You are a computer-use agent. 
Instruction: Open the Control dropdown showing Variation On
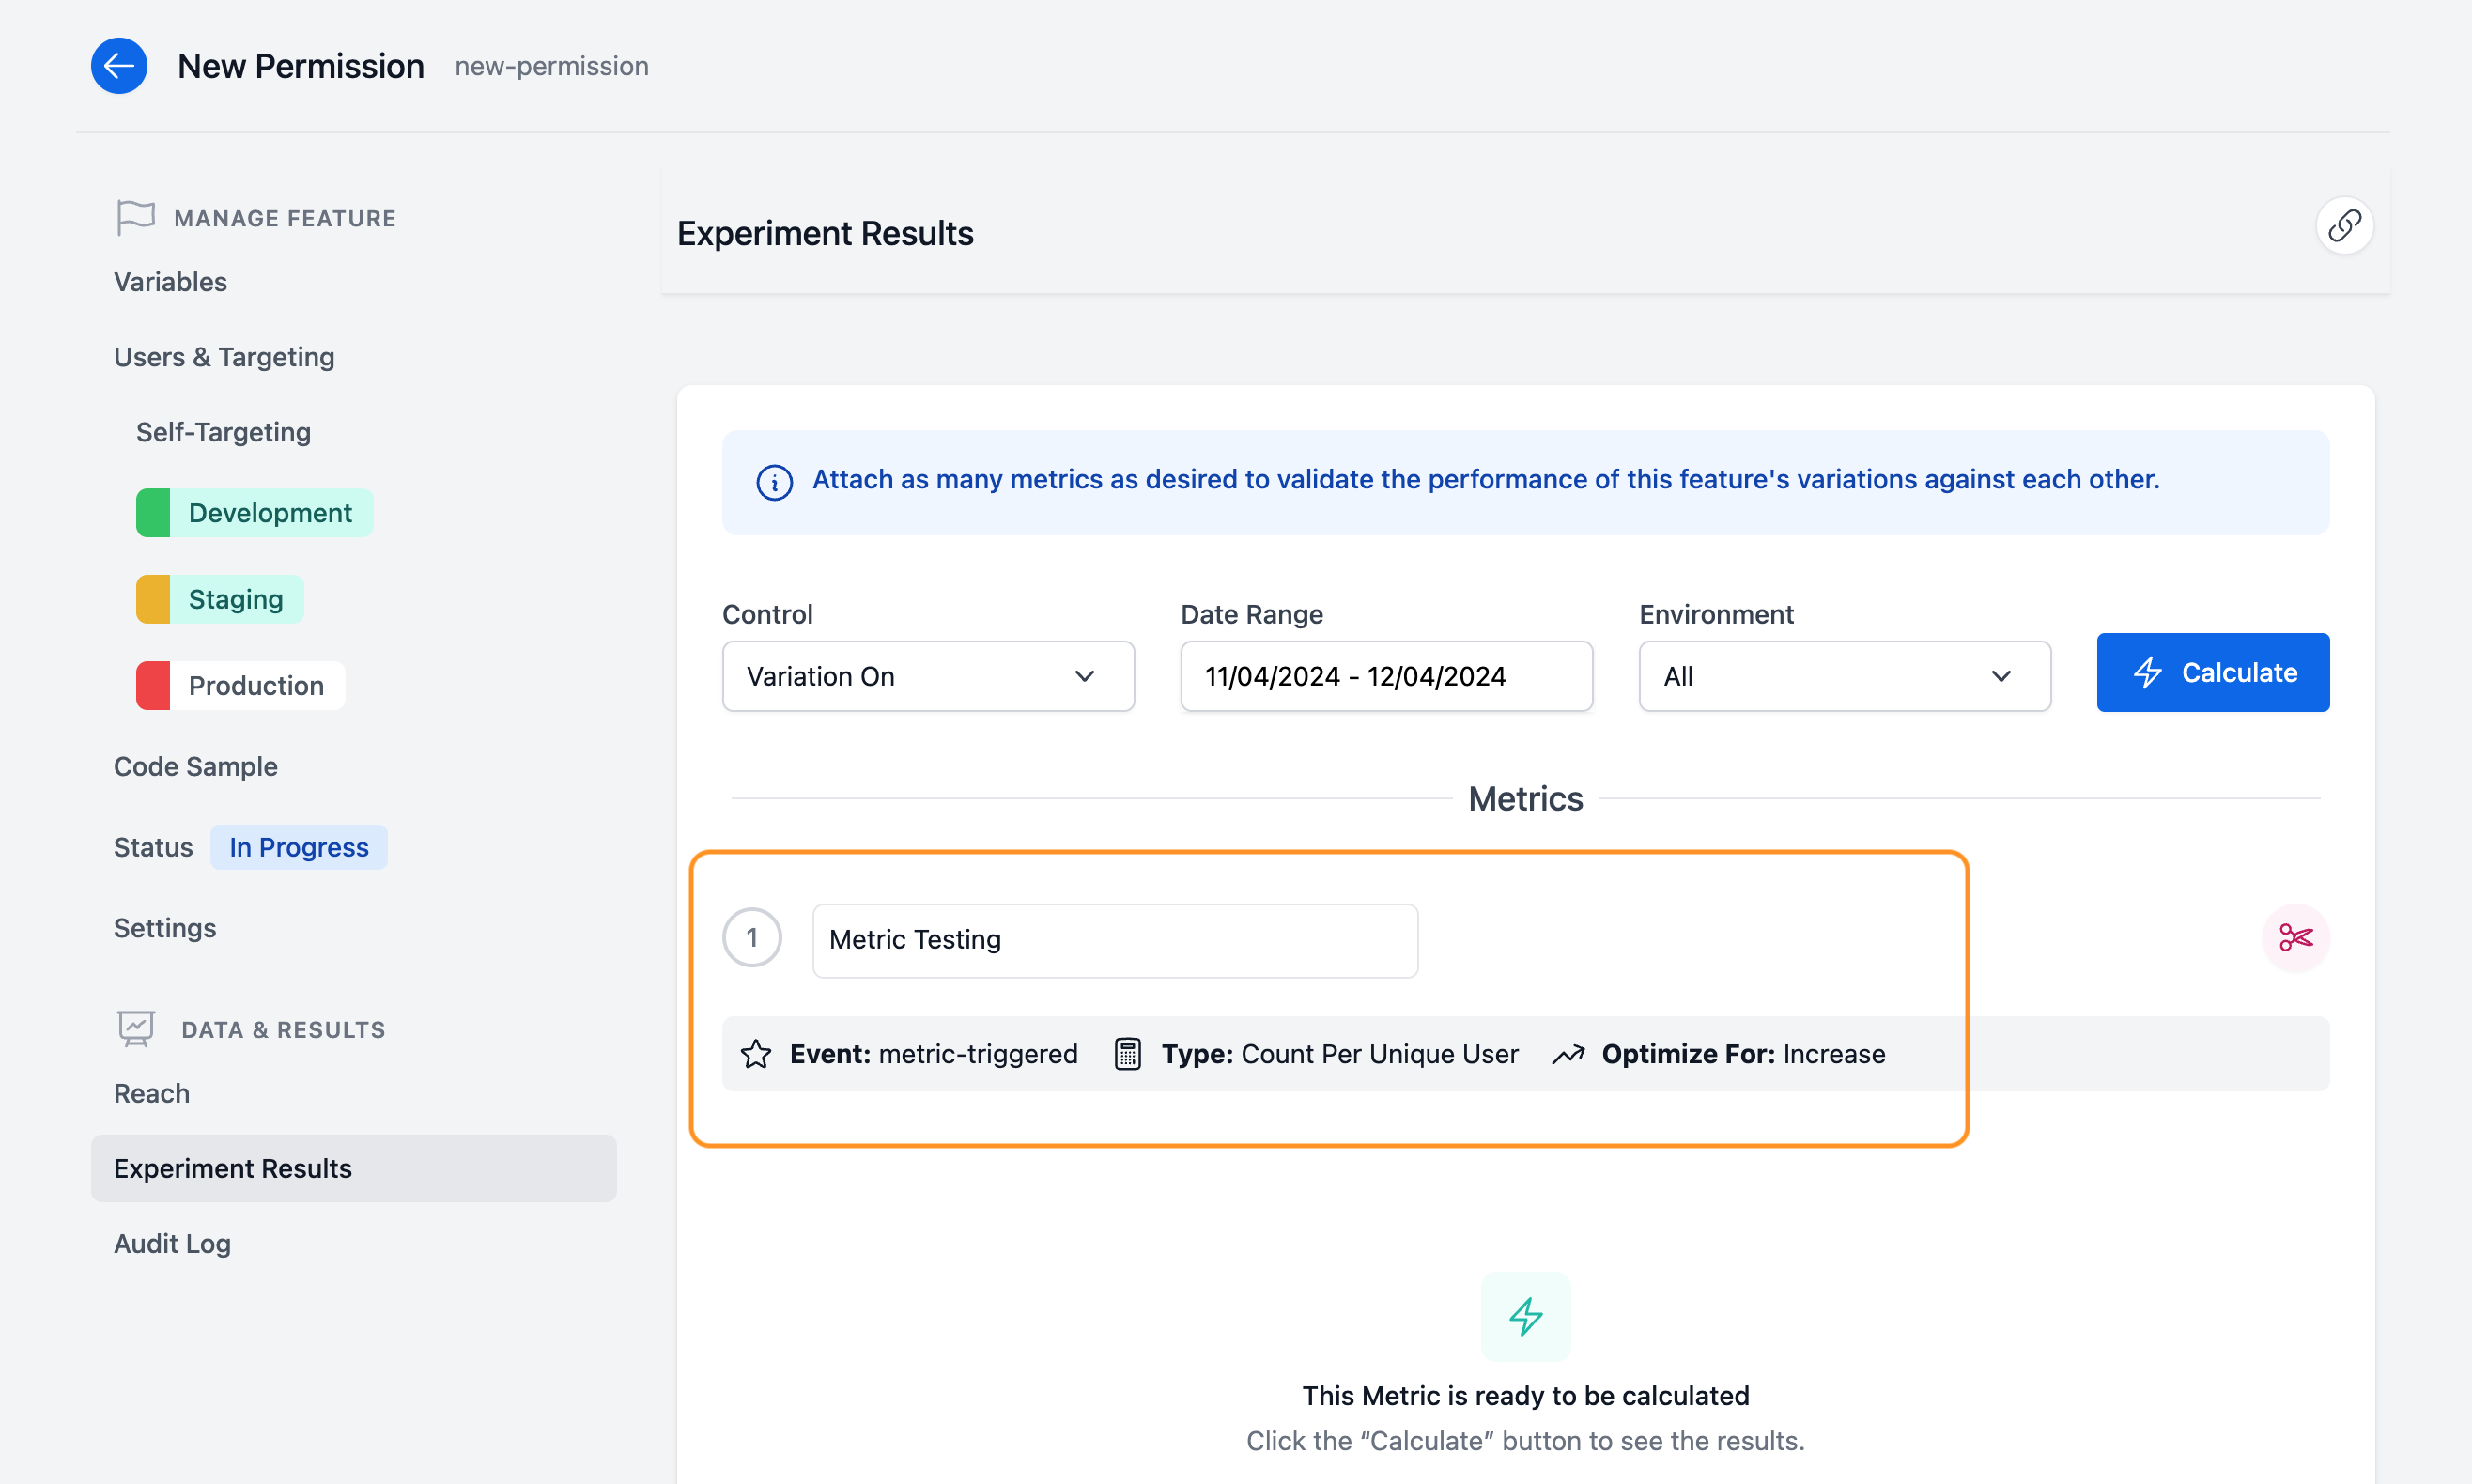point(927,676)
